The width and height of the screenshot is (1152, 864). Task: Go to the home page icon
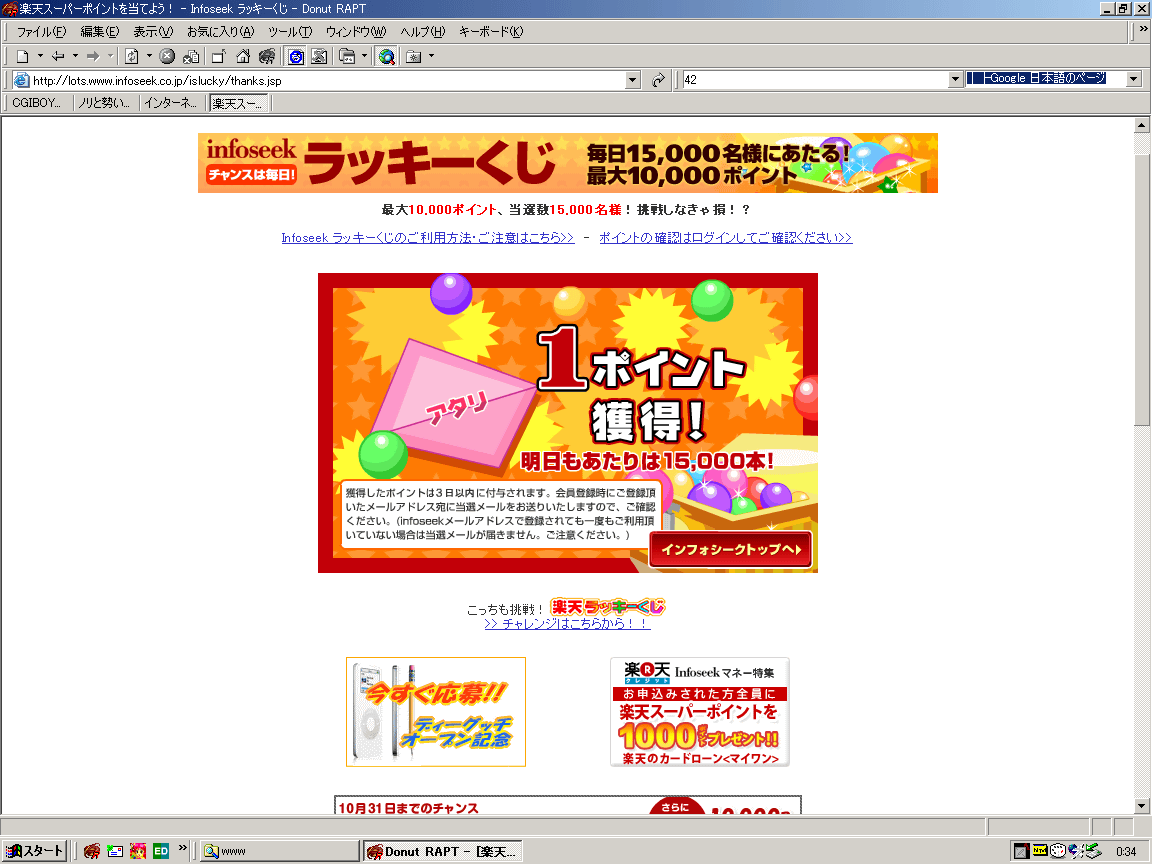pyautogui.click(x=242, y=57)
